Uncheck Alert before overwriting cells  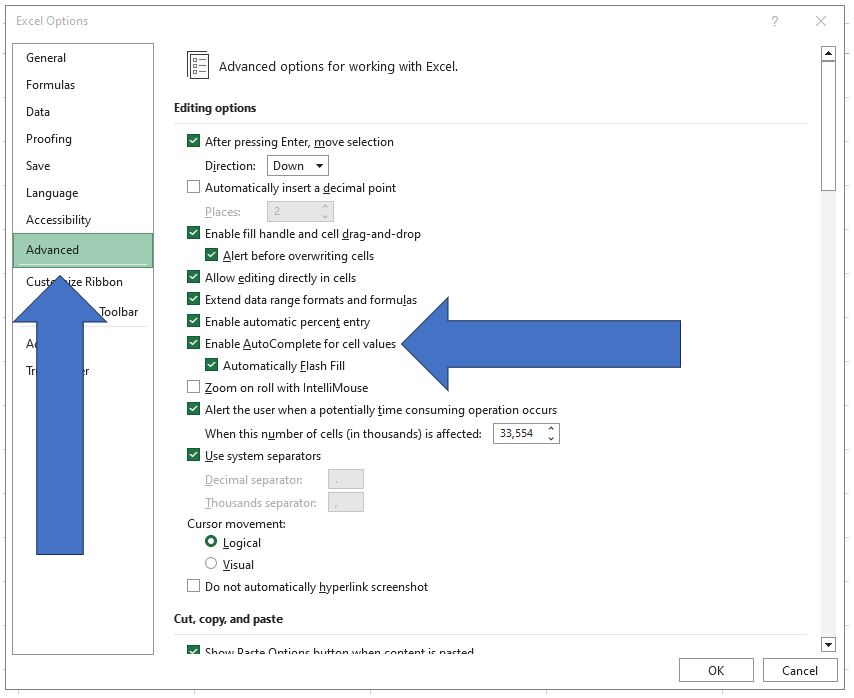point(211,256)
